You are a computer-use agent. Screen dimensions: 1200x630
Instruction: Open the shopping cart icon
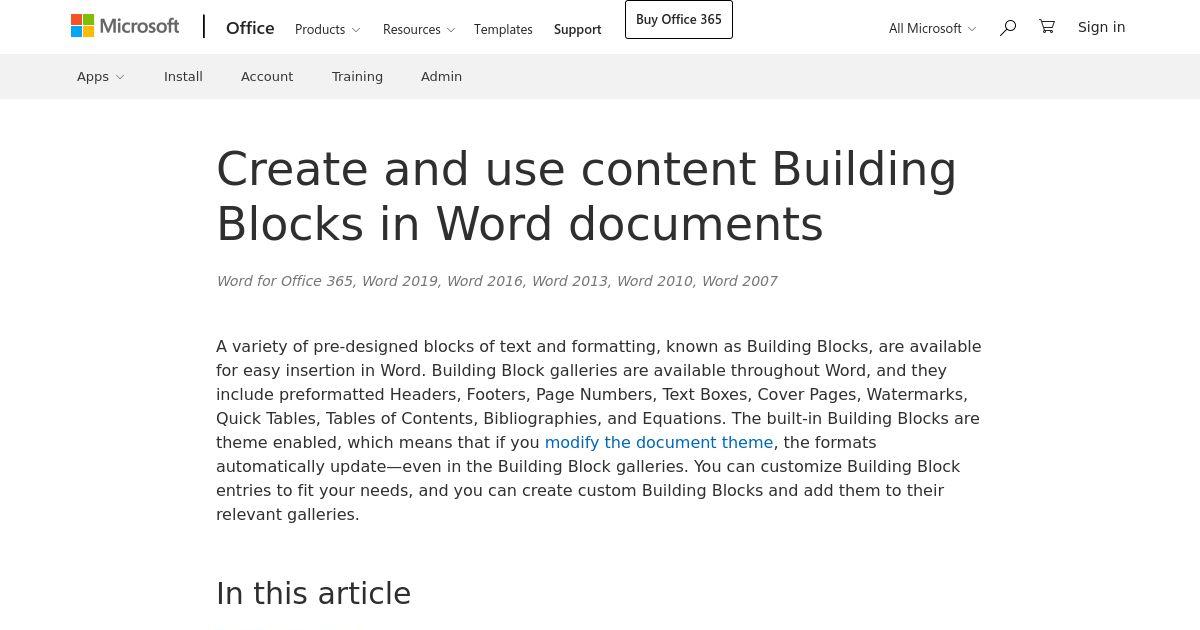1047,27
